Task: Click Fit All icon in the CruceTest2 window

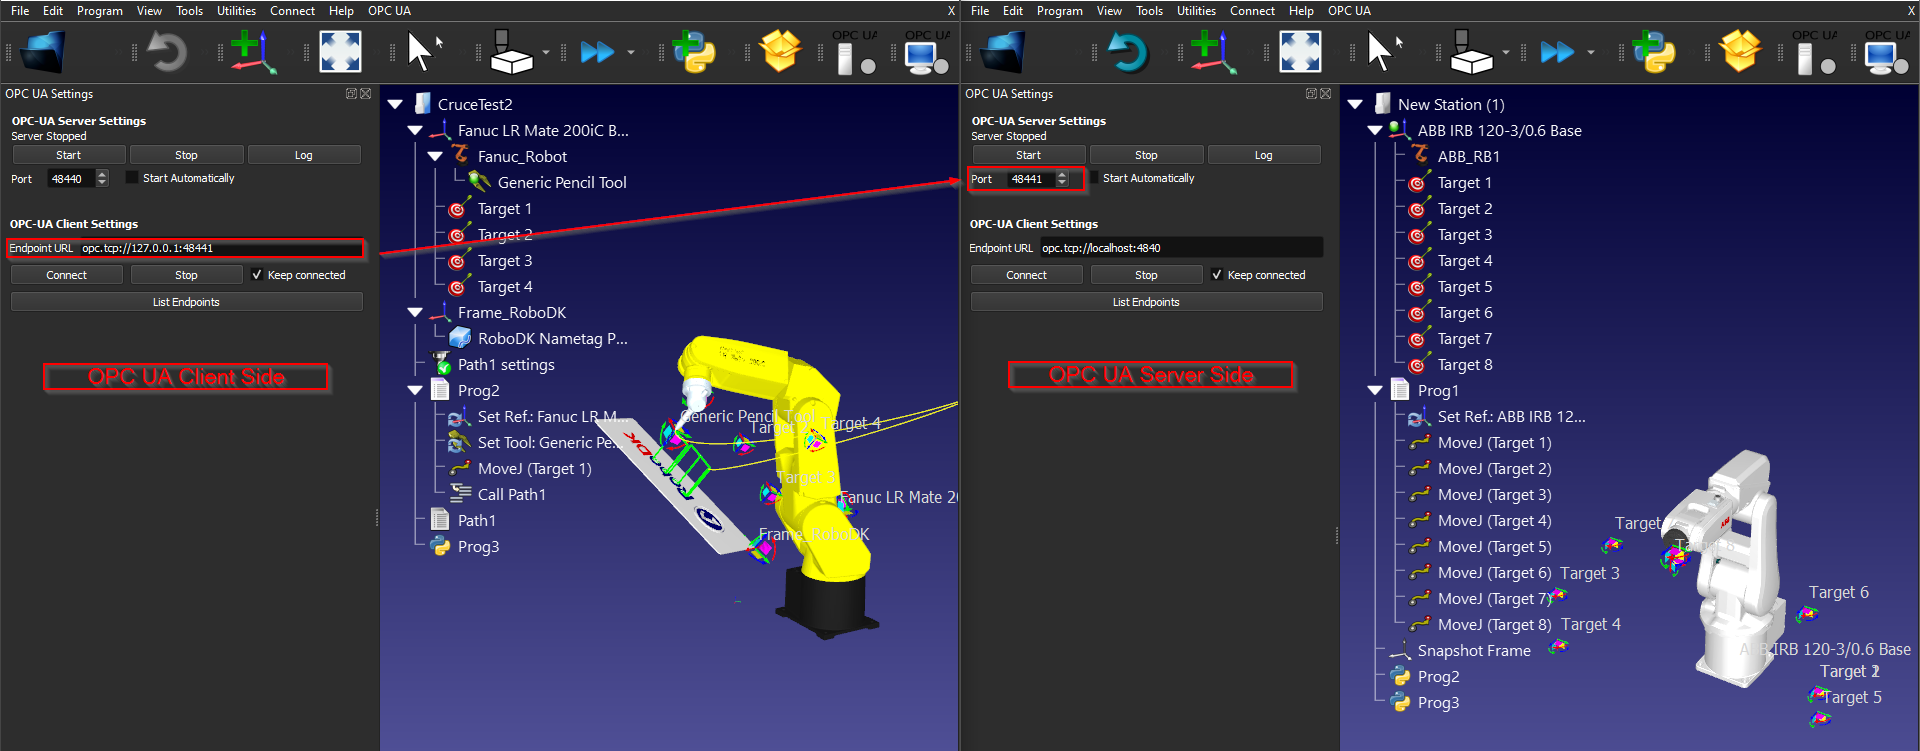Action: point(340,52)
